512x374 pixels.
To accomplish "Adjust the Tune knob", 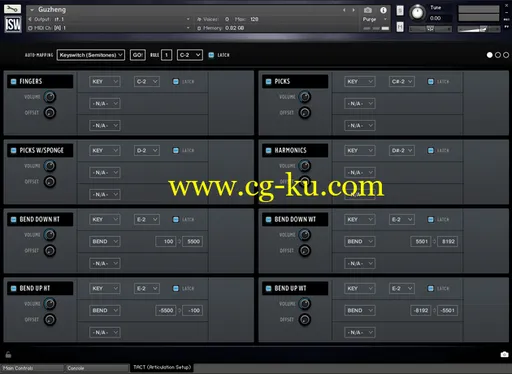I will click(x=417, y=13).
